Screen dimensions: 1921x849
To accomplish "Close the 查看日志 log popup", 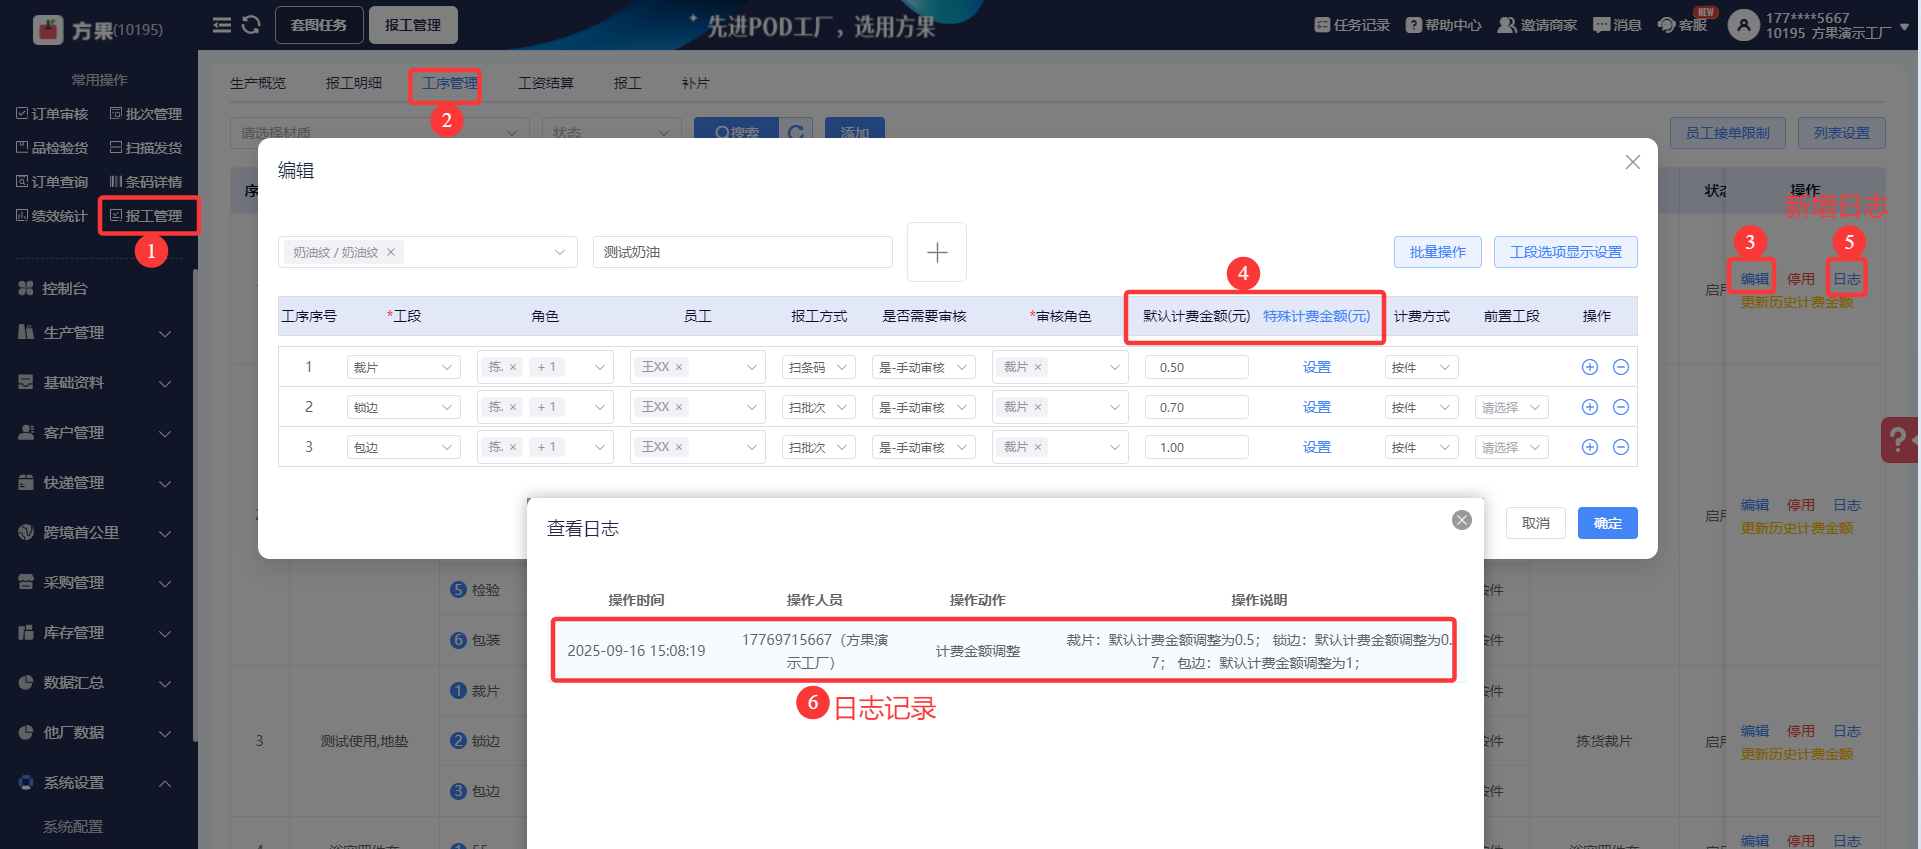I will [x=1461, y=520].
